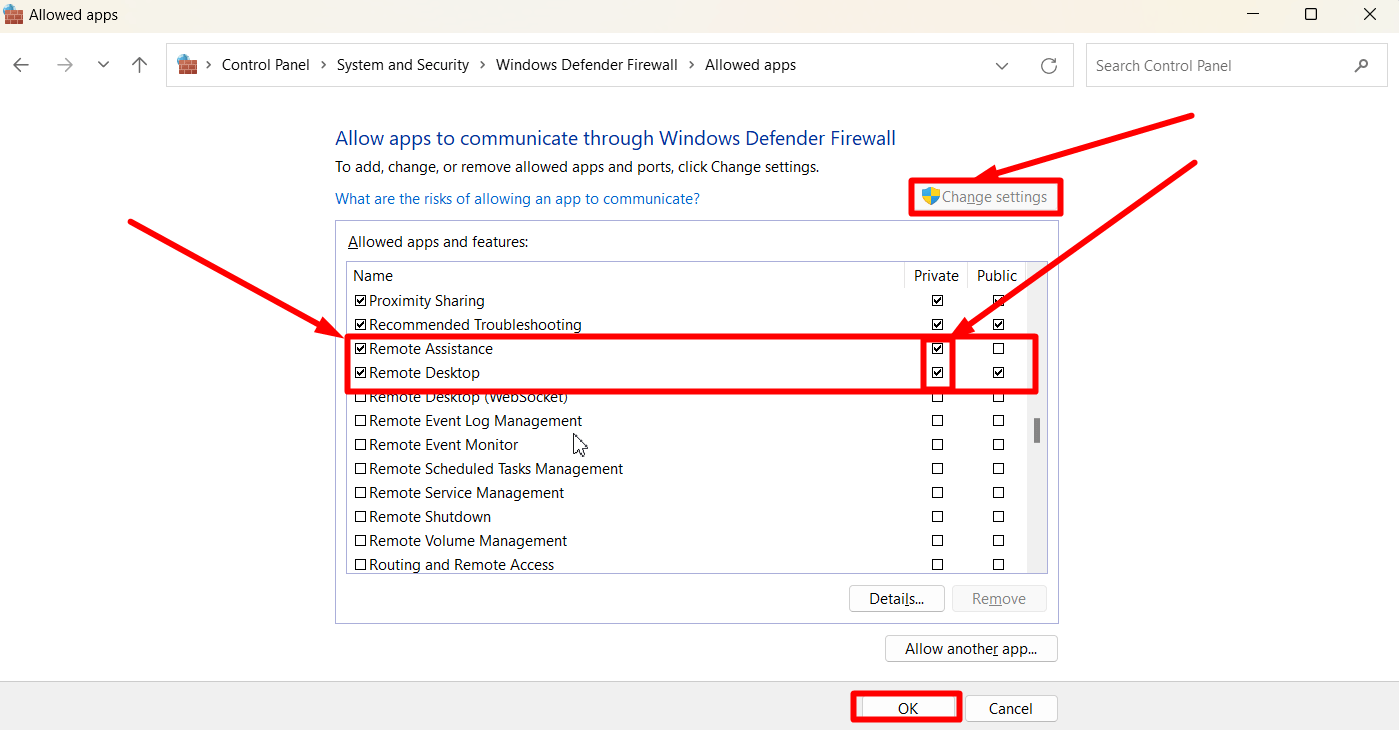Image resolution: width=1399 pixels, height=730 pixels.
Task: Click the Allow another app button
Action: [x=970, y=648]
